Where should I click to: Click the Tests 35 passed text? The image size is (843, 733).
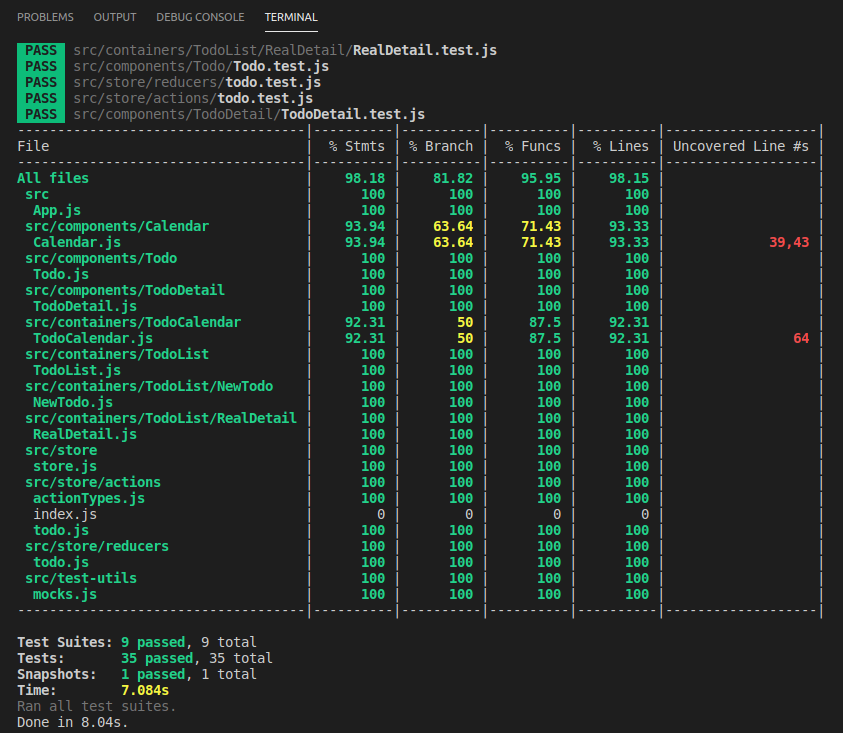coord(157,659)
